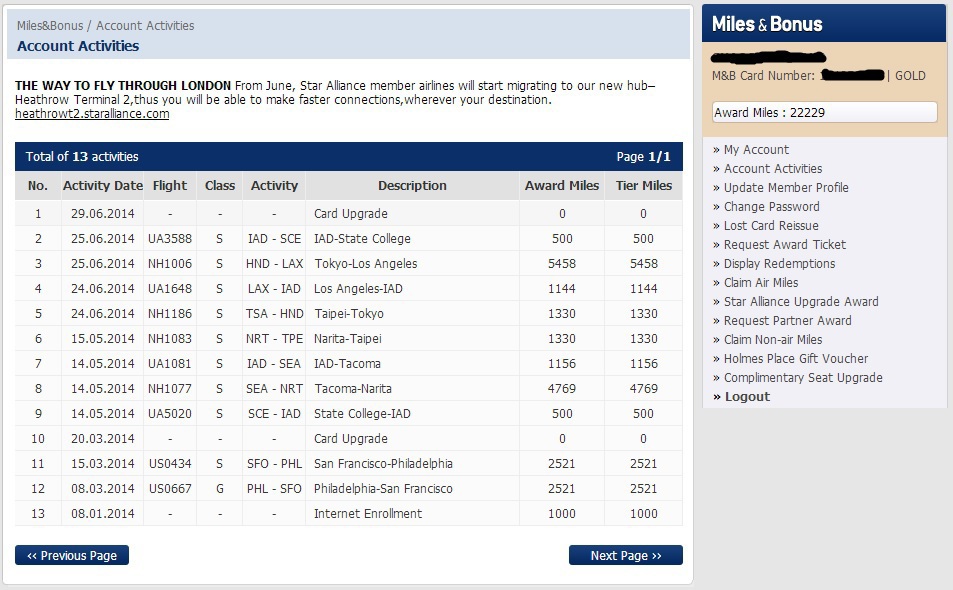Viewport: 953px width, 590px height.
Task: Click the Previous Page button
Action: click(72, 555)
